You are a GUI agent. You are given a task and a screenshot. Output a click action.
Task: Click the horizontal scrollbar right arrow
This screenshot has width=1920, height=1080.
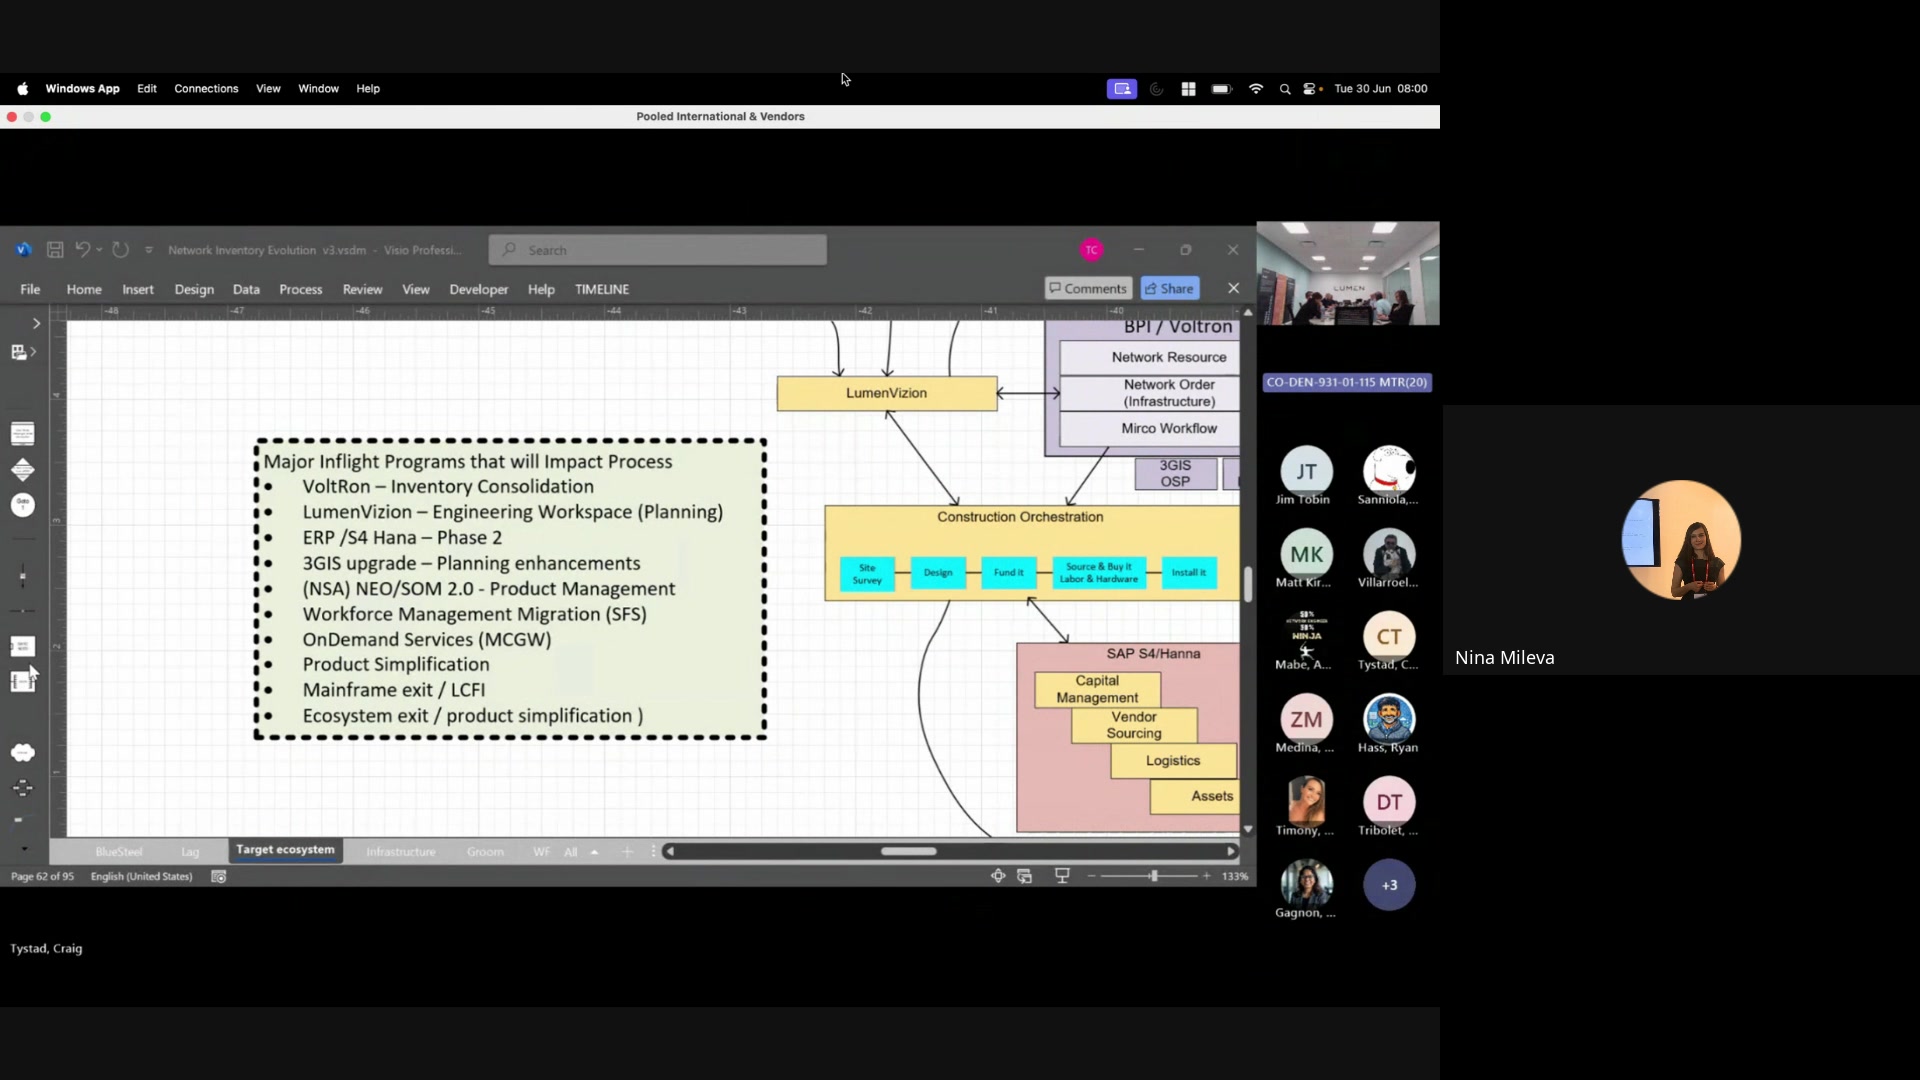coord(1231,851)
